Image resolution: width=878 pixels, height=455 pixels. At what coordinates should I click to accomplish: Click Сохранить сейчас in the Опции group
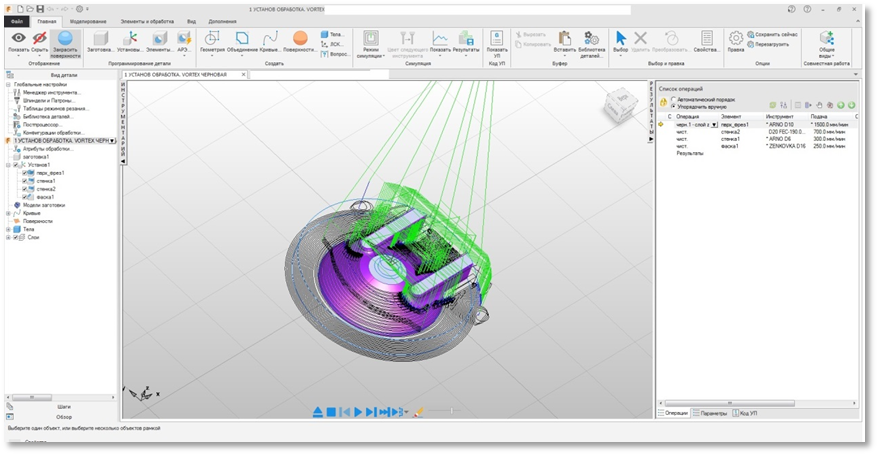tap(775, 34)
